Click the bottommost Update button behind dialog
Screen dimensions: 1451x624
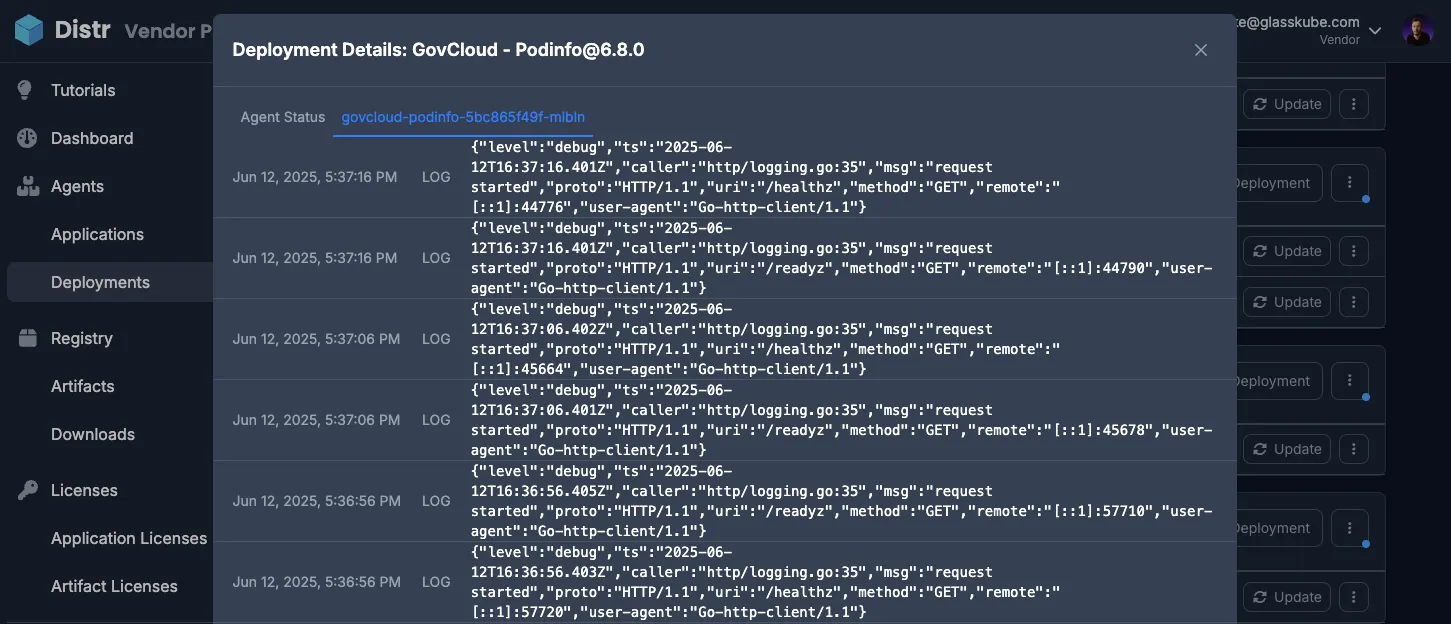1287,597
